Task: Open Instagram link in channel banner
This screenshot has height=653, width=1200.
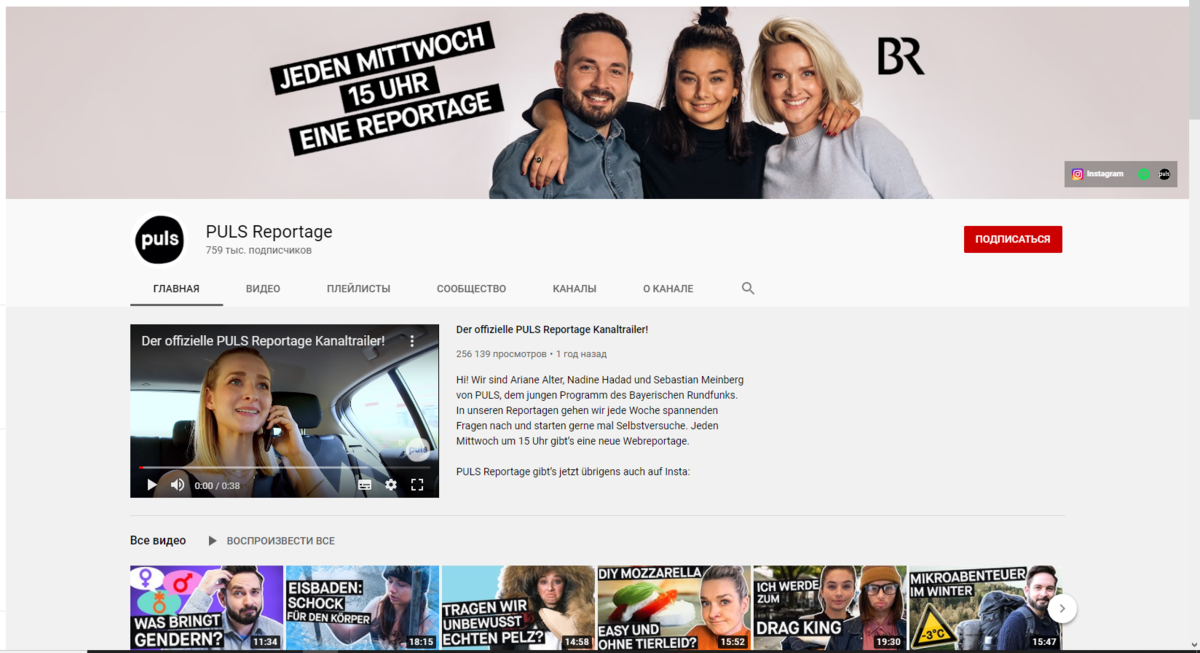Action: pos(1098,174)
